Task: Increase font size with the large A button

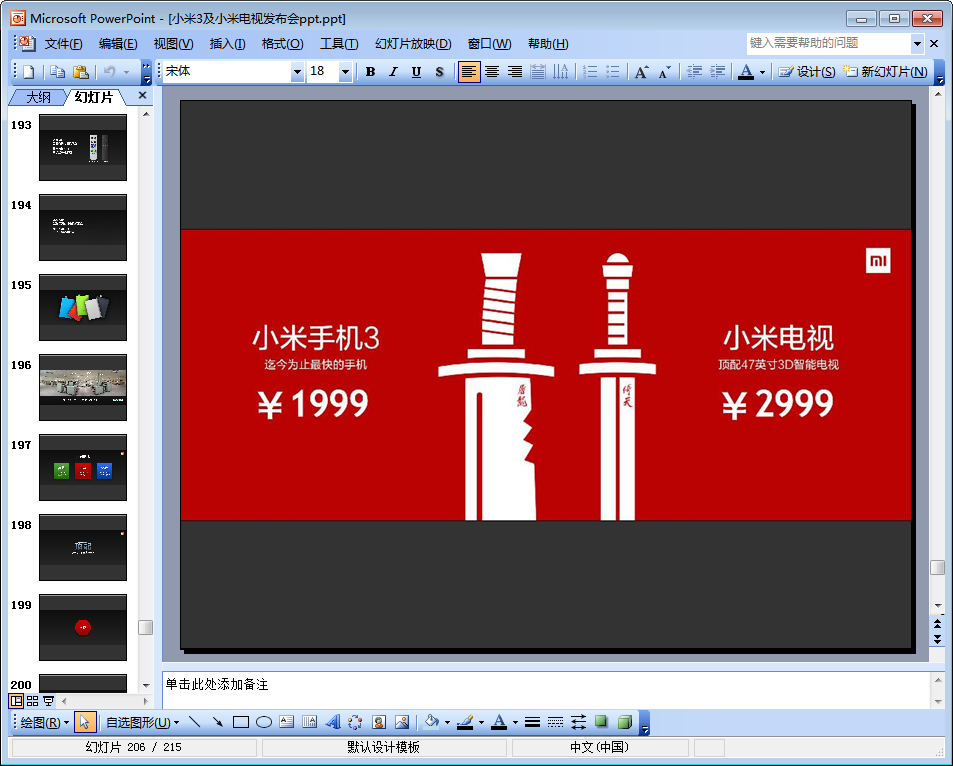Action: [641, 72]
